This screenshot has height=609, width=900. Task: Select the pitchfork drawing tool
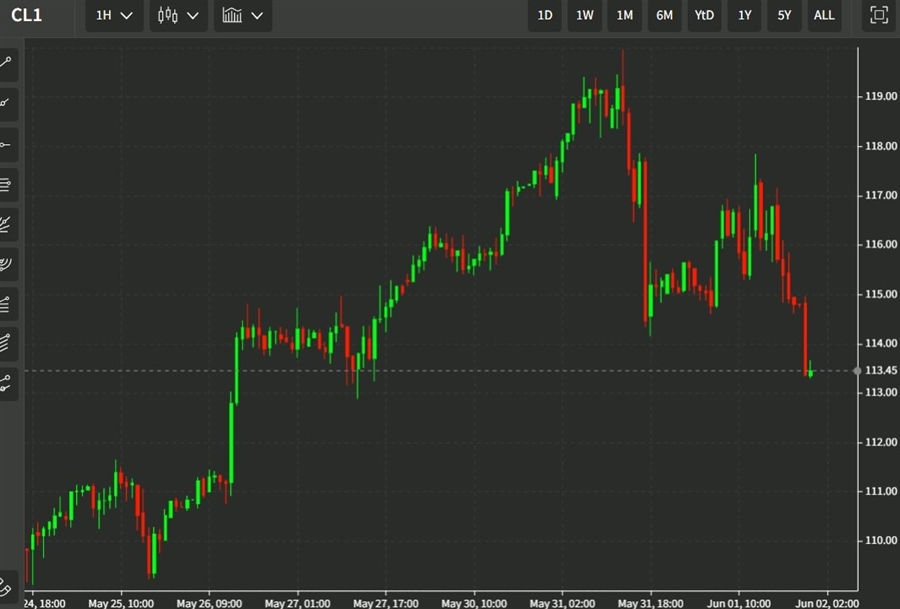pos(7,344)
